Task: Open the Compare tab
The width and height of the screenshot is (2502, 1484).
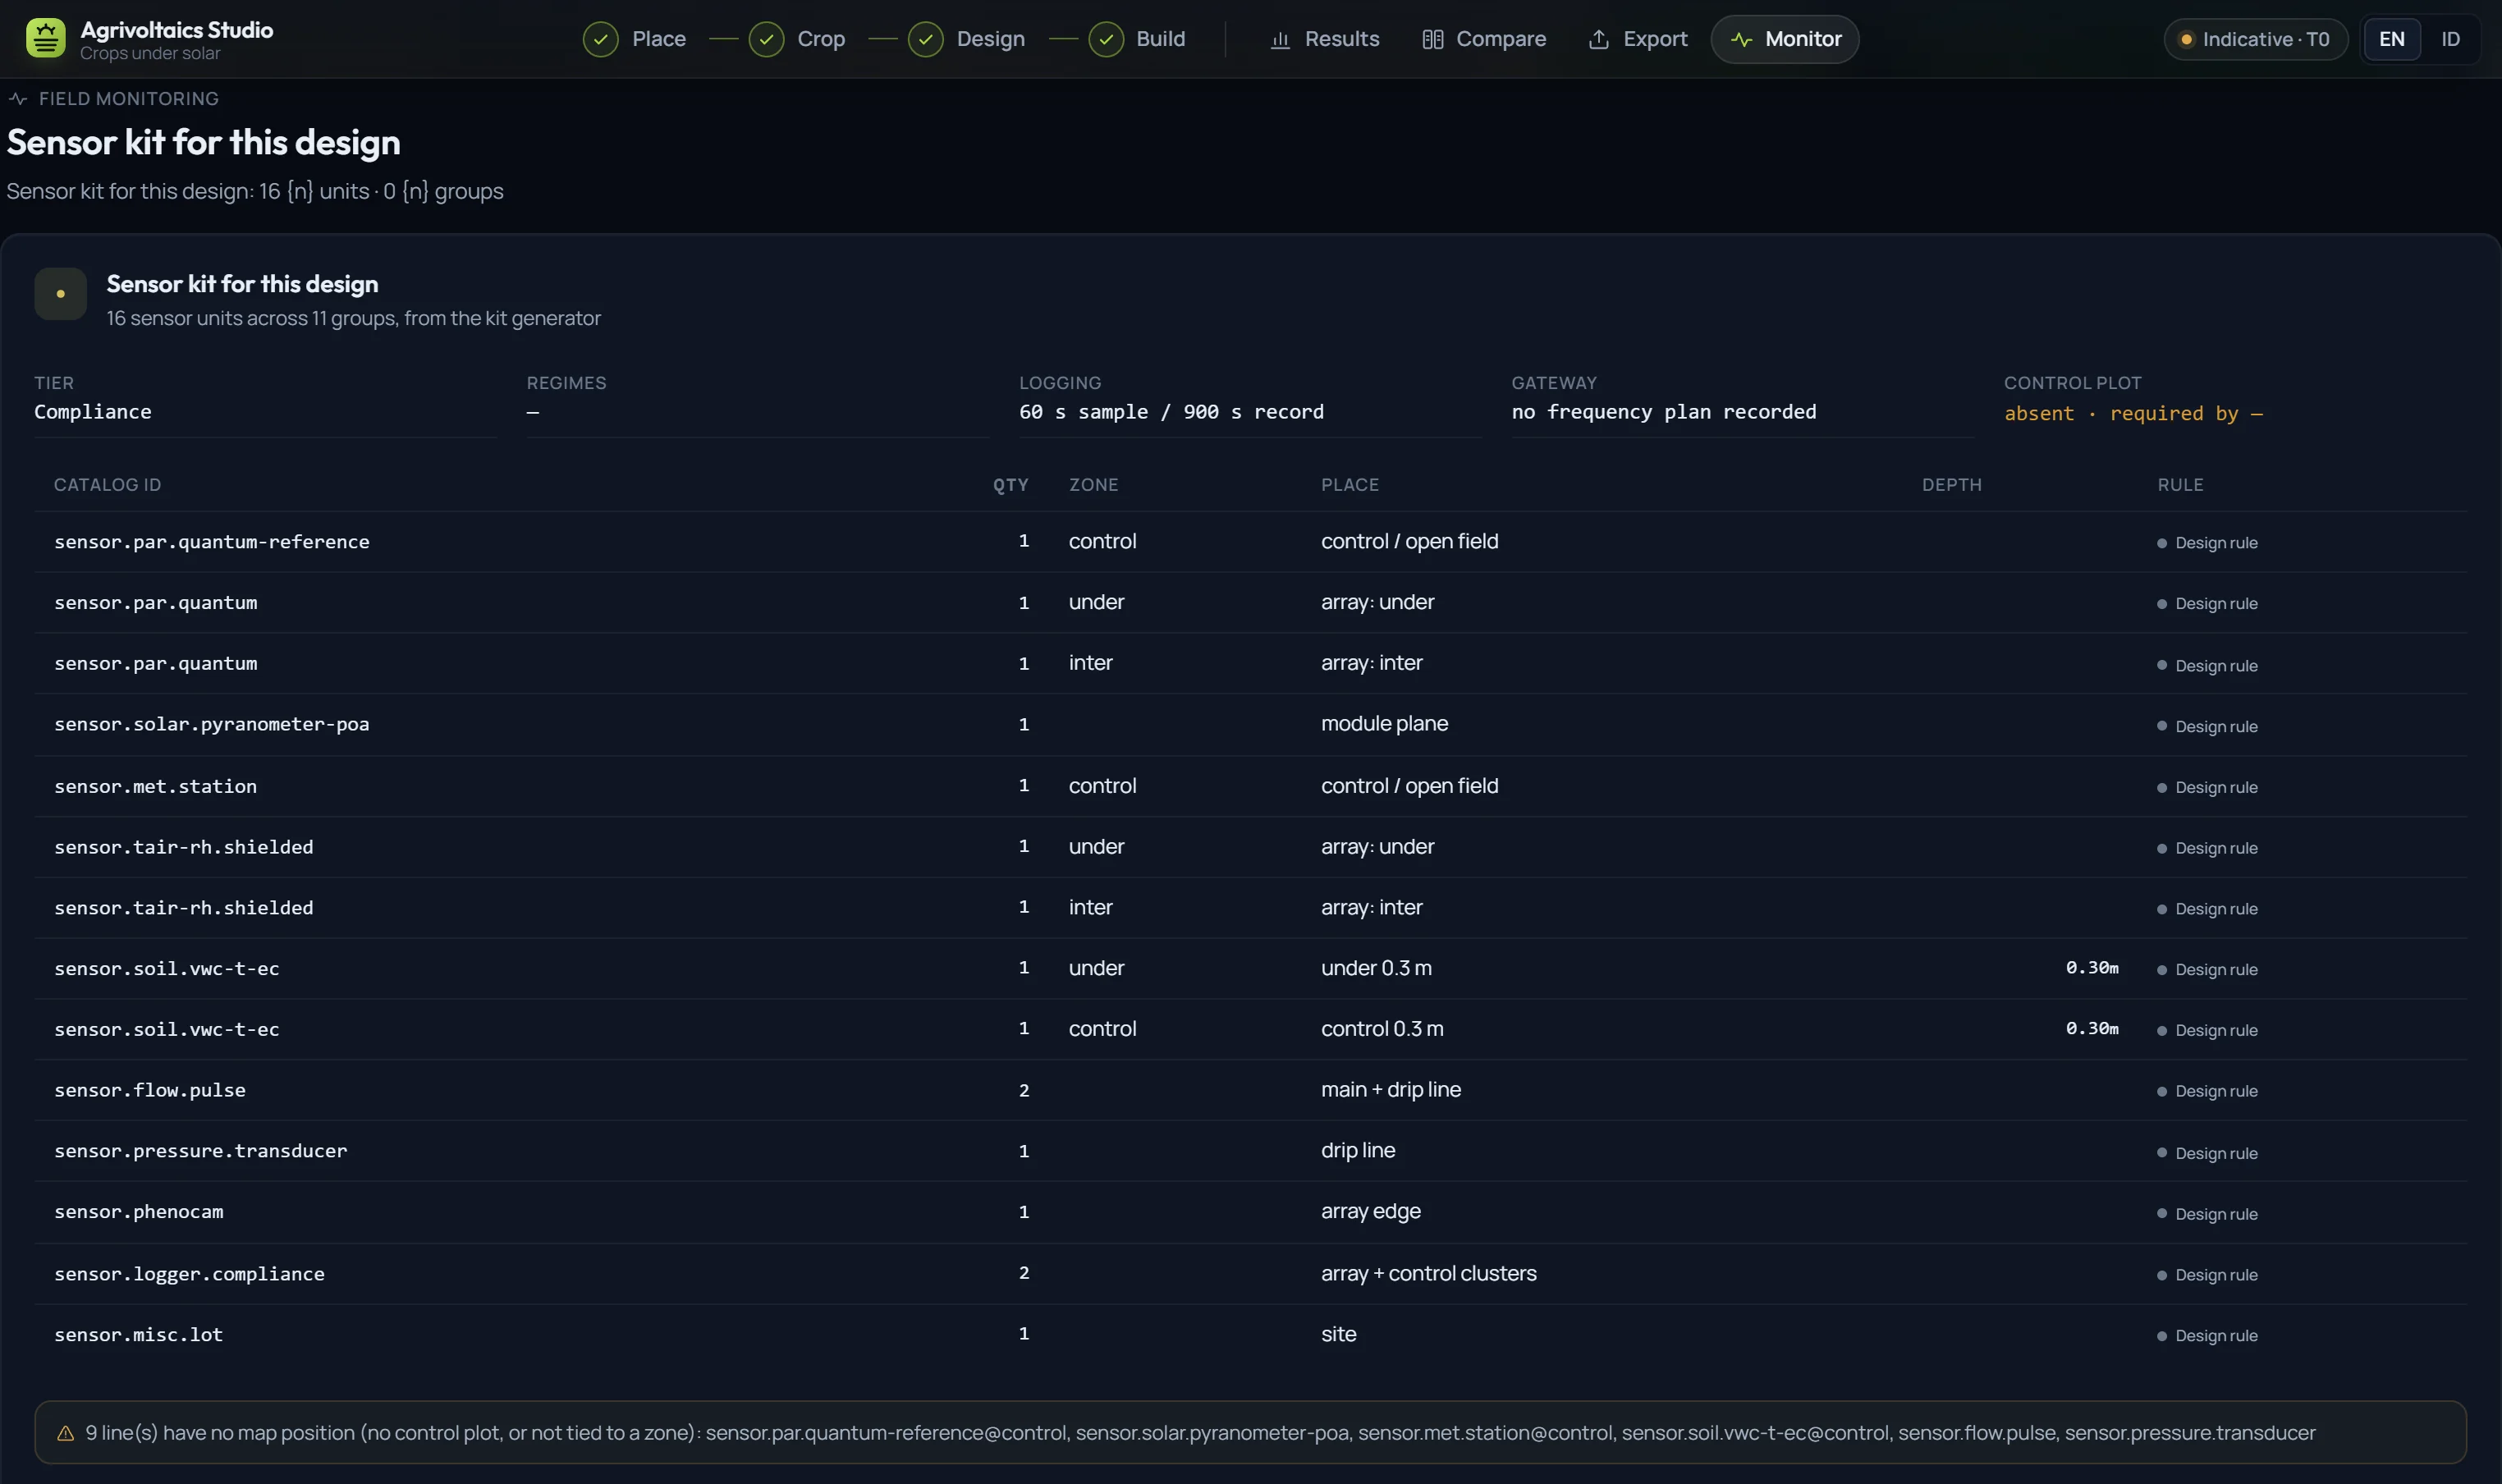Action: tap(1484, 39)
